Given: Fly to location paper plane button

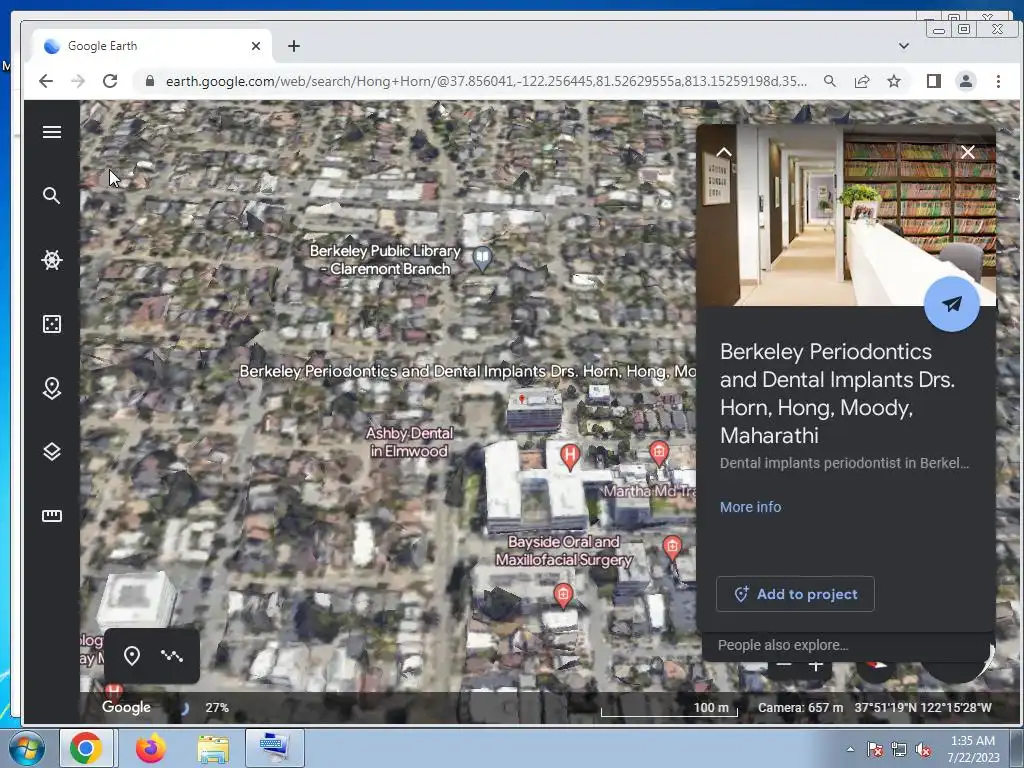Looking at the screenshot, I should point(952,304).
